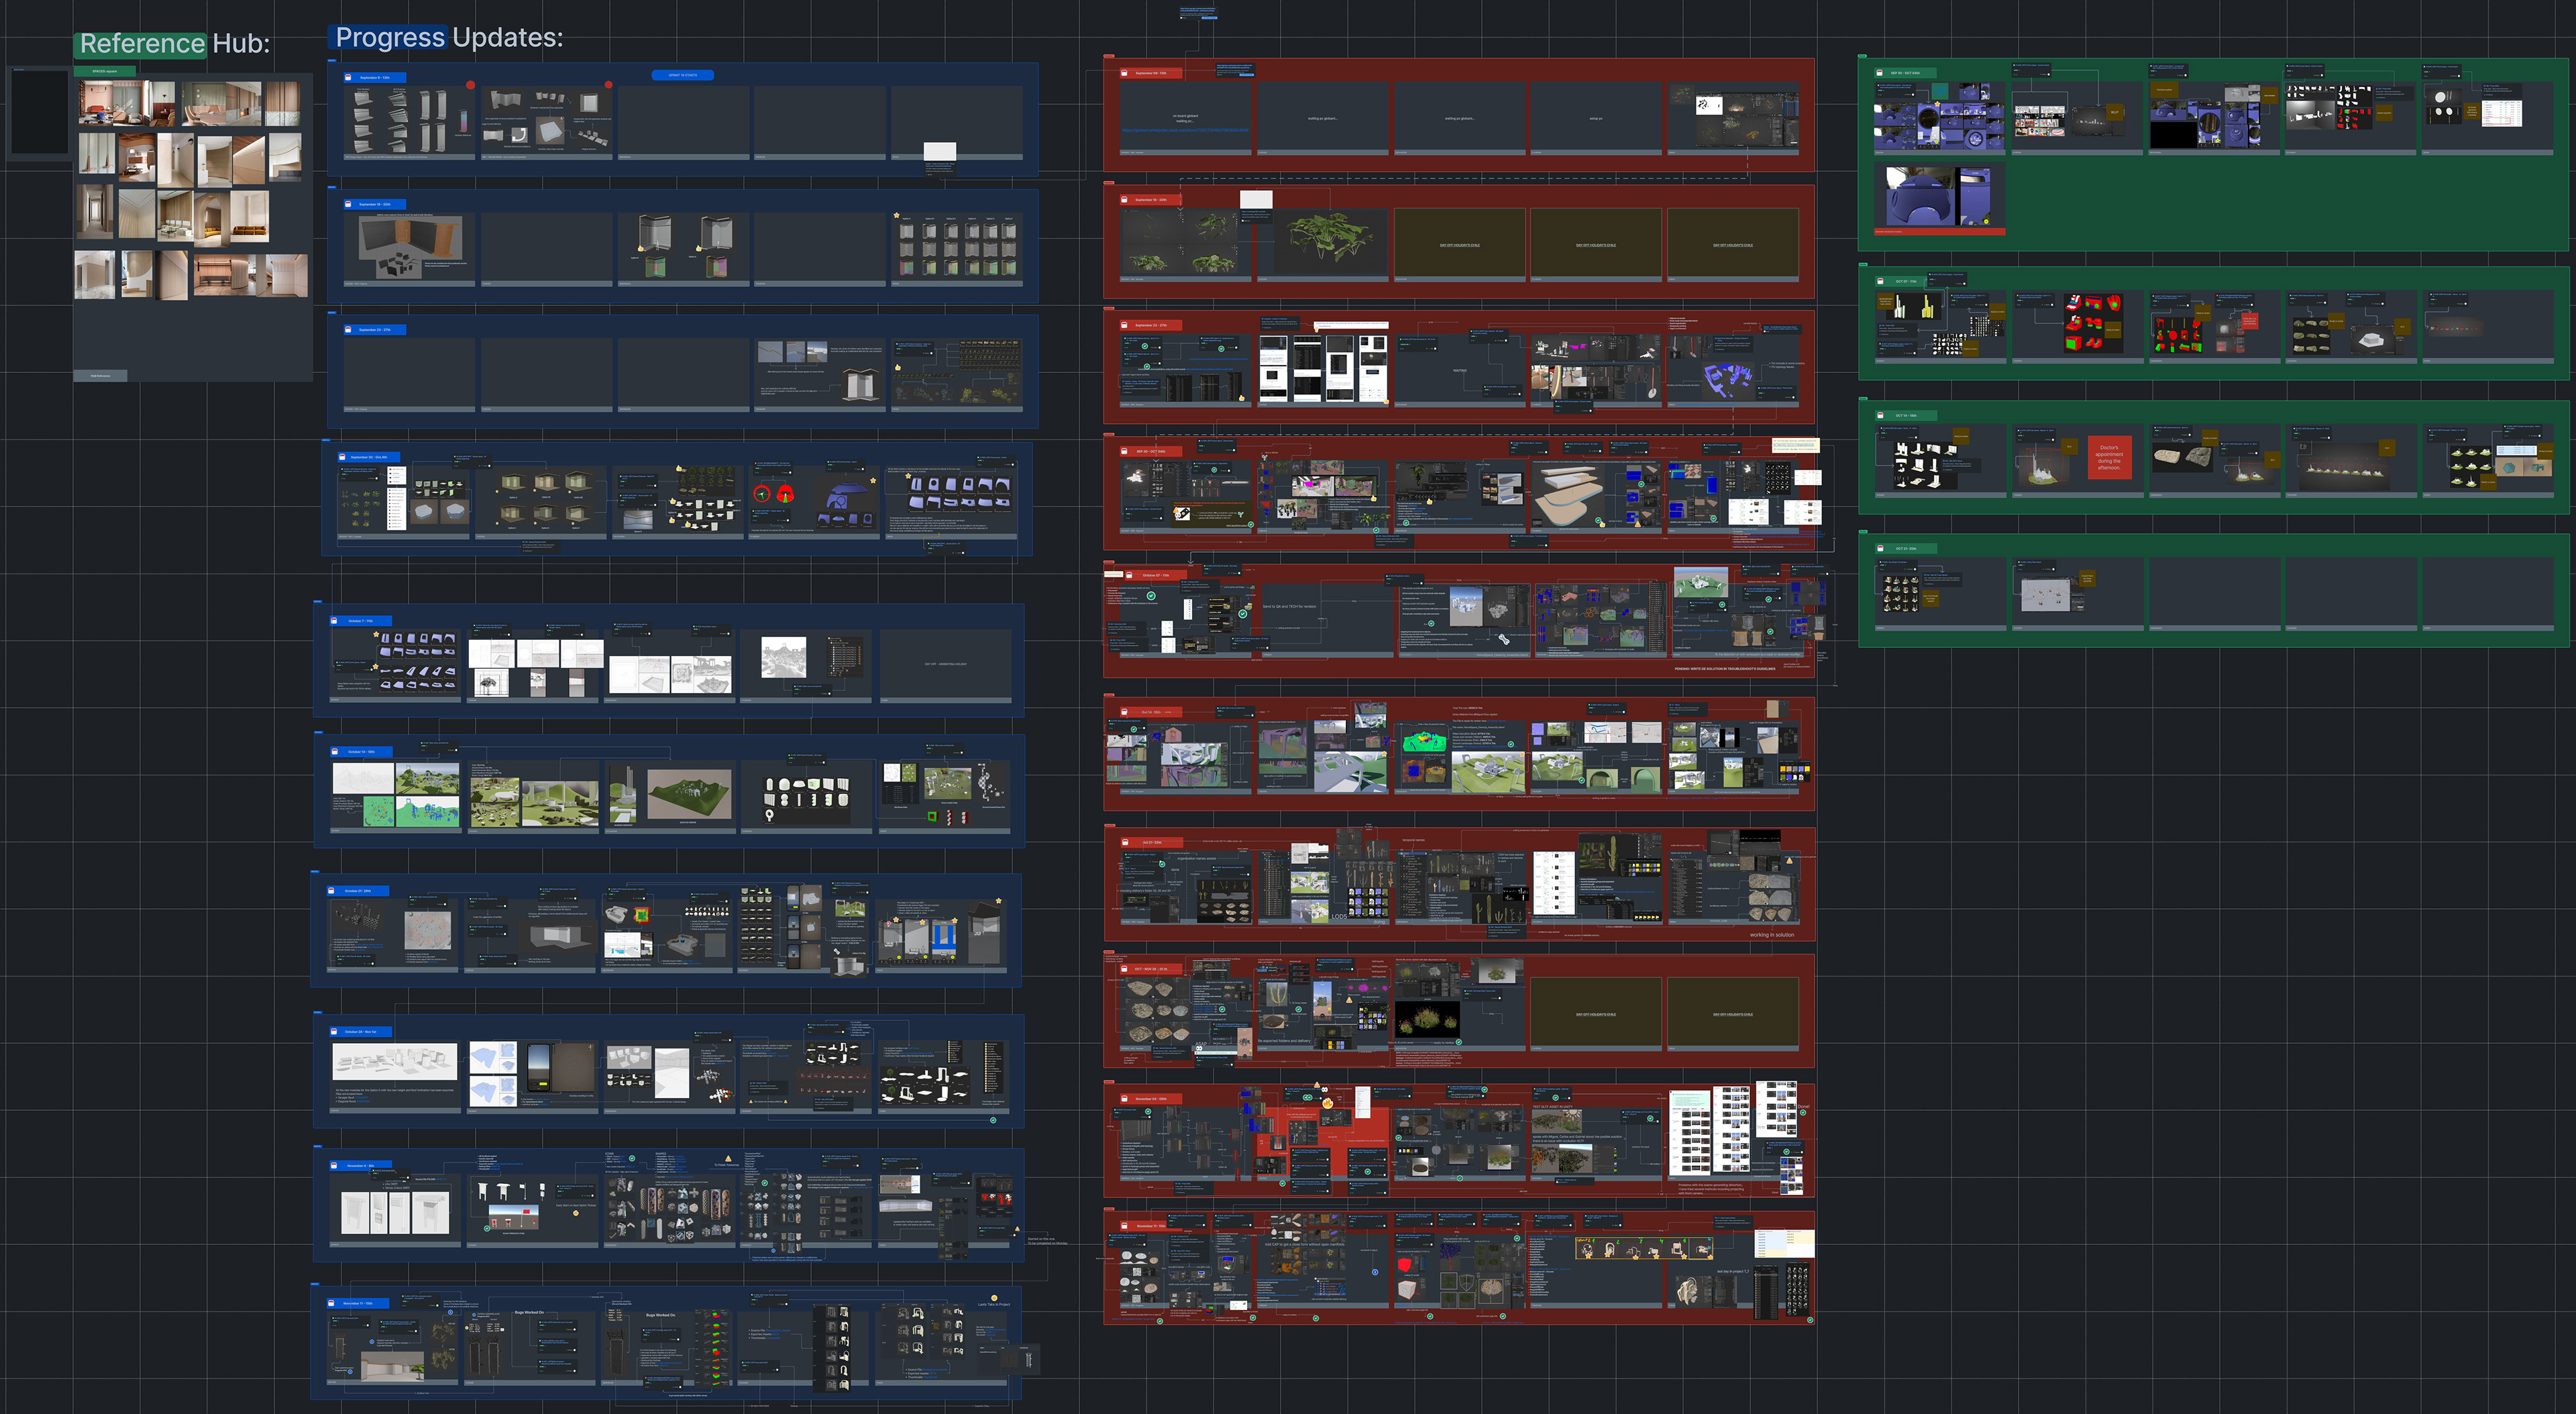Click calendar icon on green OCT 21 - 25th label
The image size is (2576, 1414).
[1880, 548]
